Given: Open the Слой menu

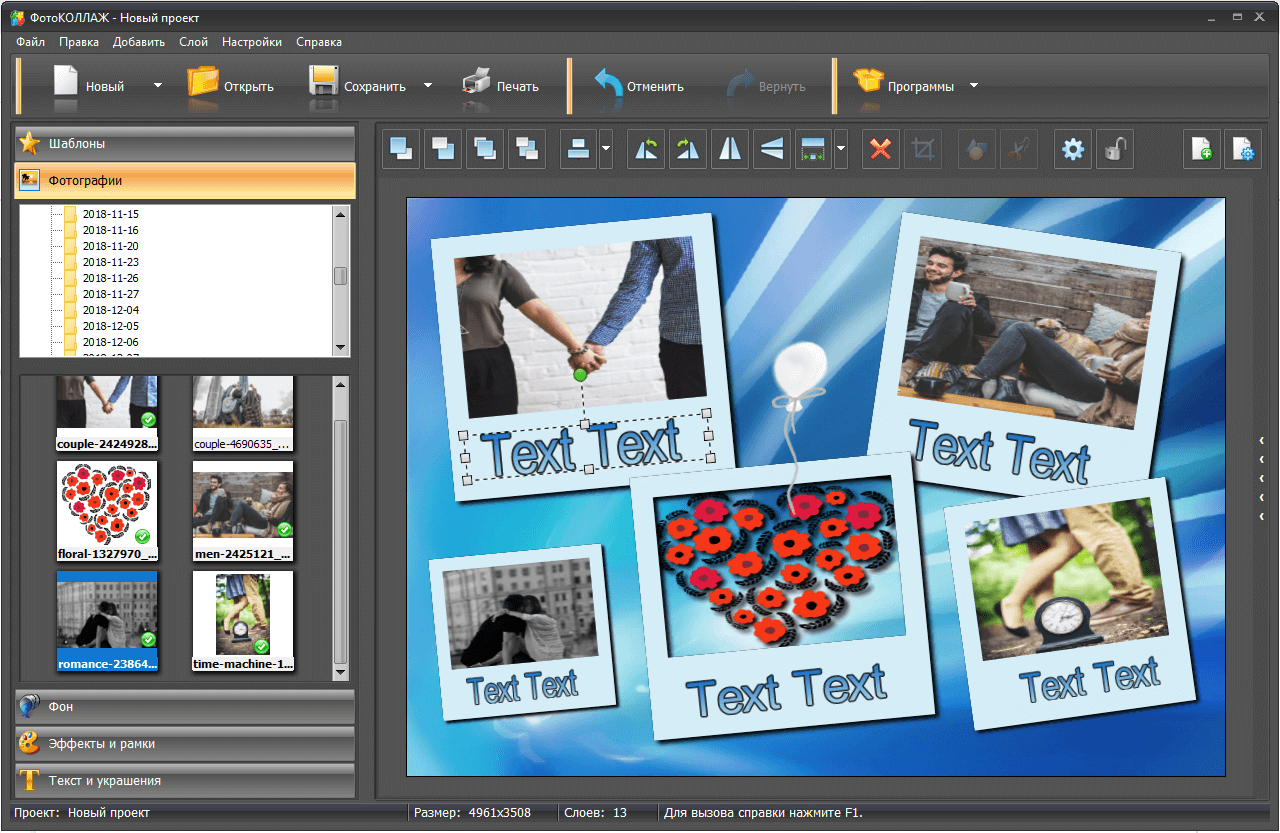Looking at the screenshot, I should 193,42.
